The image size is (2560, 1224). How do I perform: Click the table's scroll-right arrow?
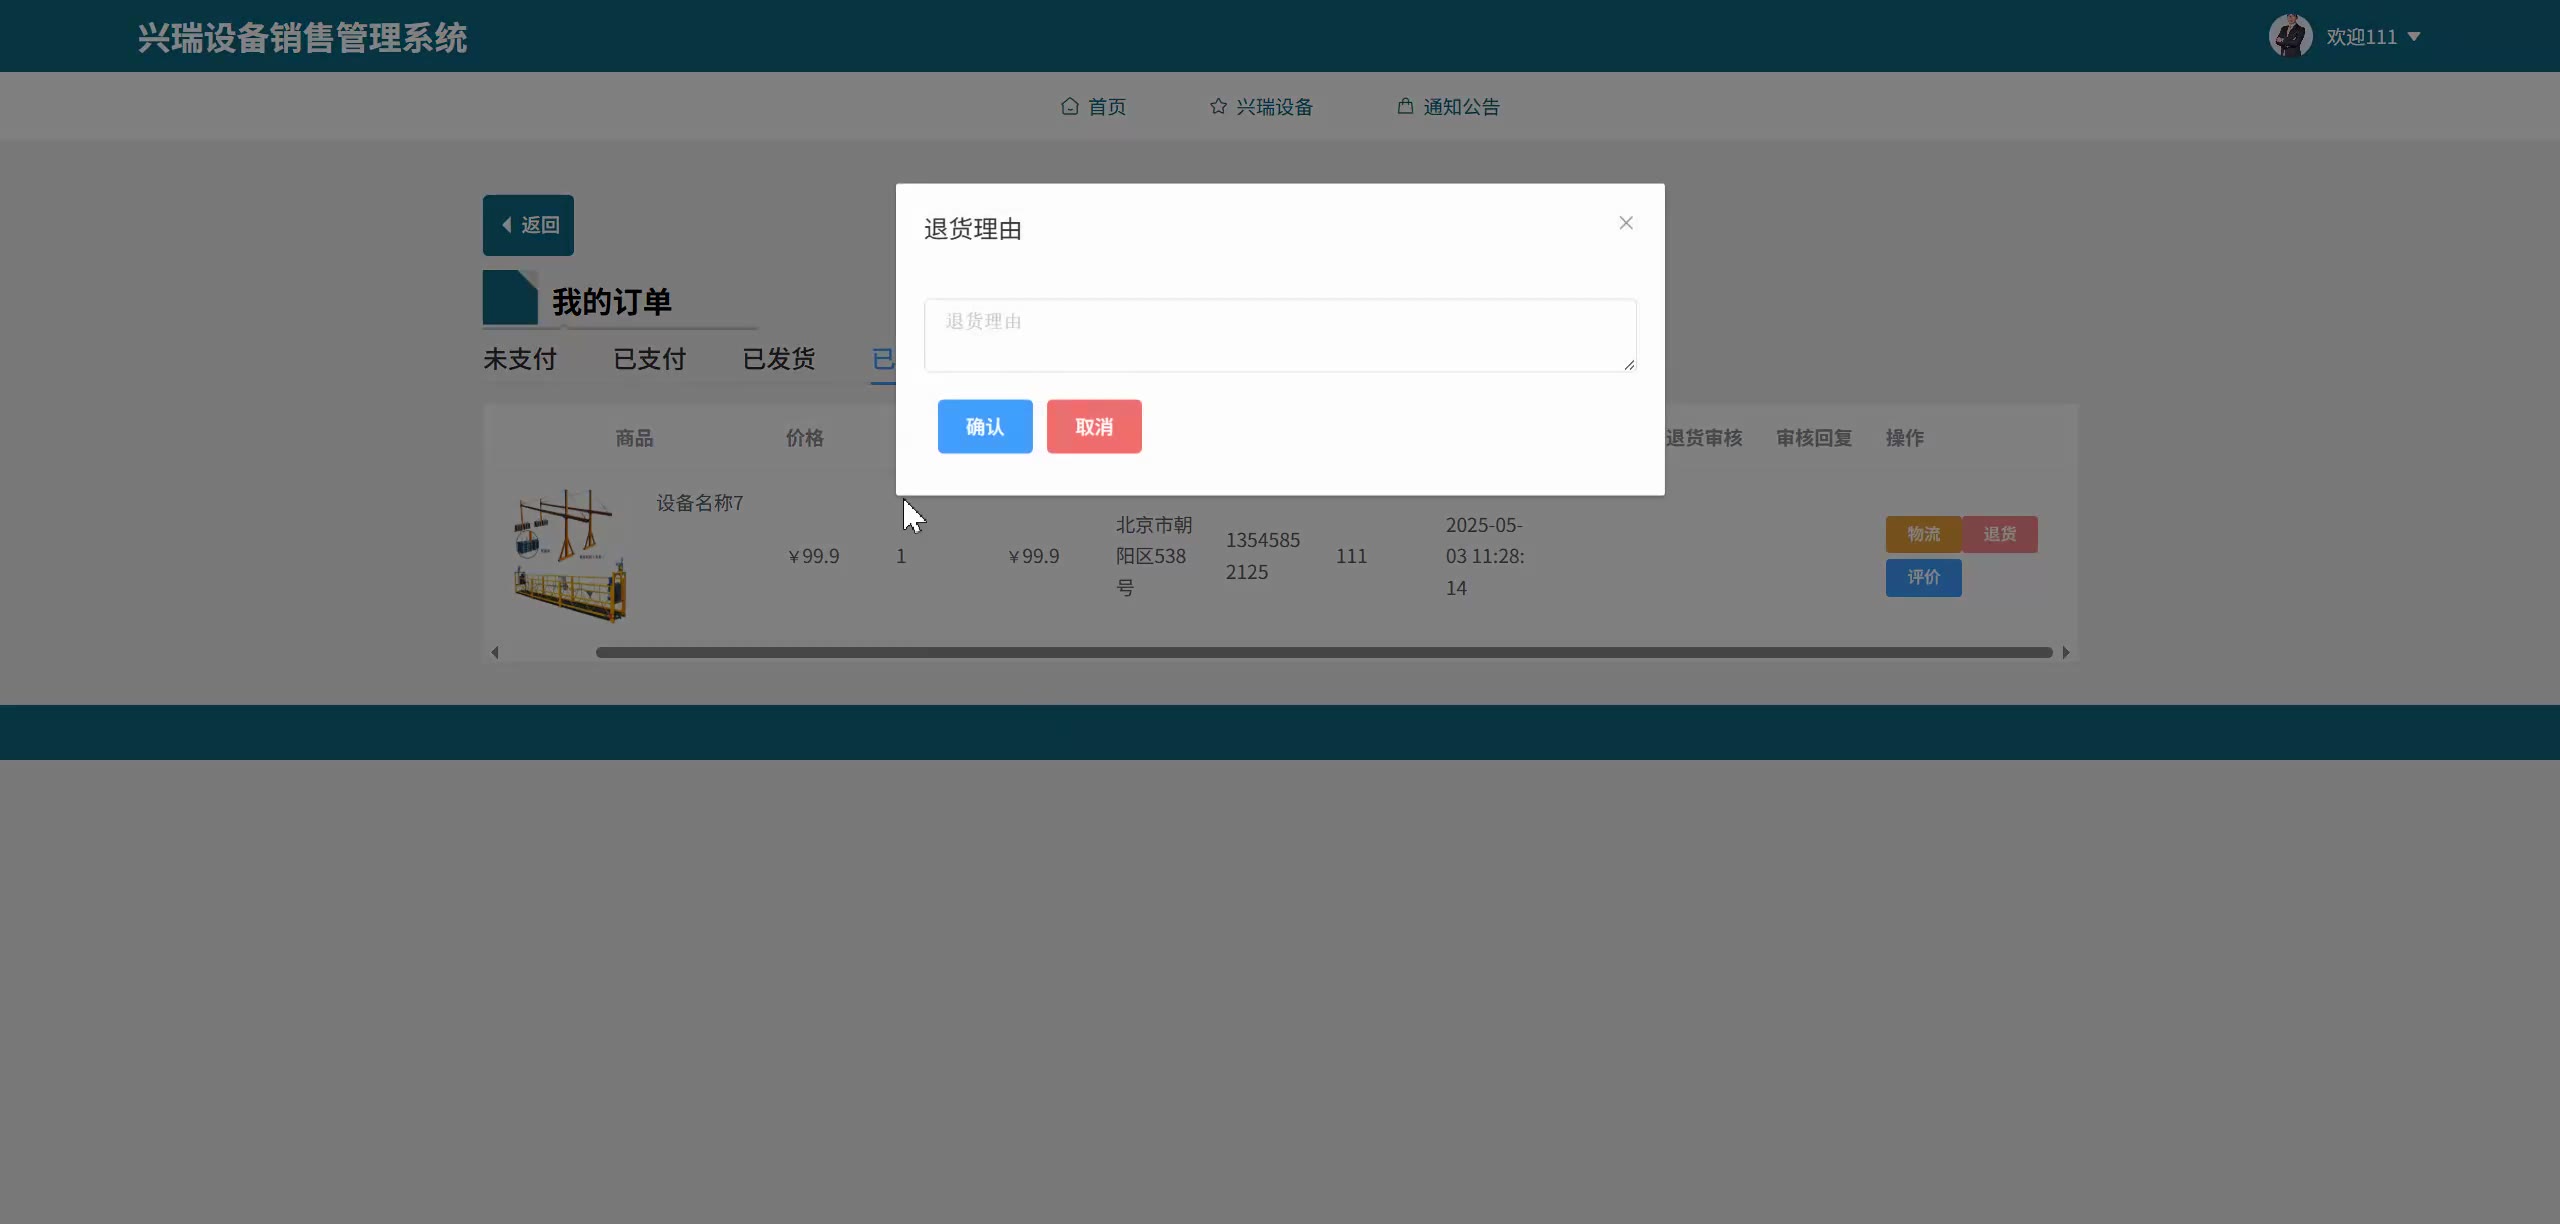pos(2065,652)
